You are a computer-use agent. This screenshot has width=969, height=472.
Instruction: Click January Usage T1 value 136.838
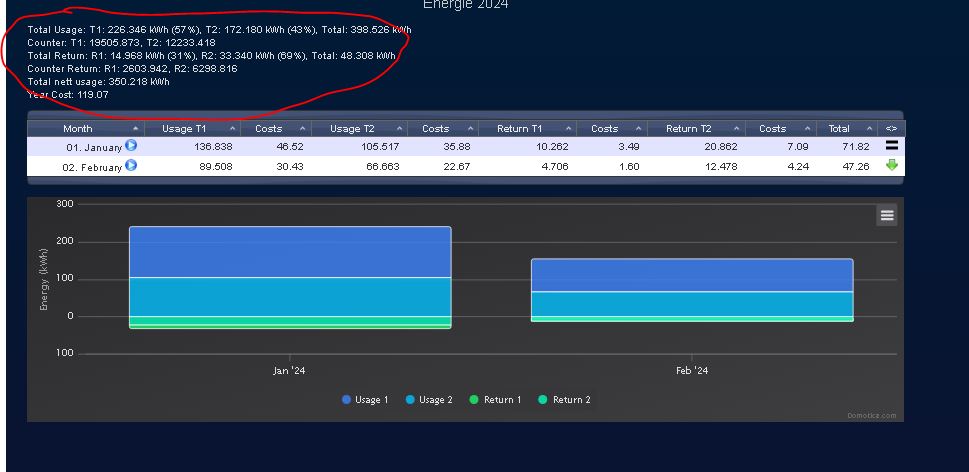[211, 147]
